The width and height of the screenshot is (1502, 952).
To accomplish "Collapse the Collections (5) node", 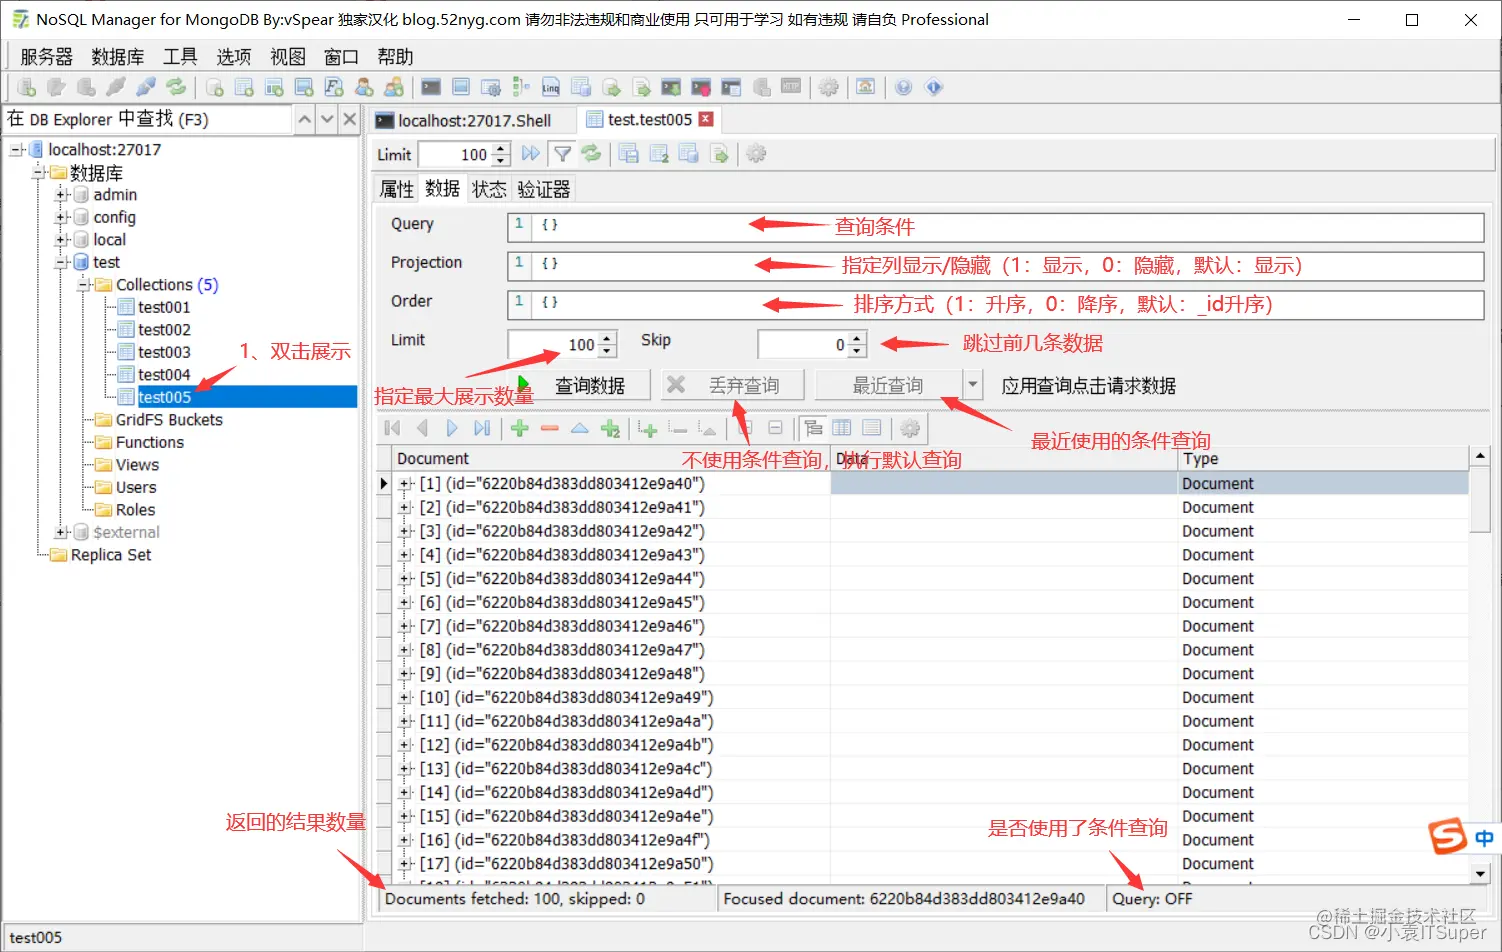I will [85, 285].
